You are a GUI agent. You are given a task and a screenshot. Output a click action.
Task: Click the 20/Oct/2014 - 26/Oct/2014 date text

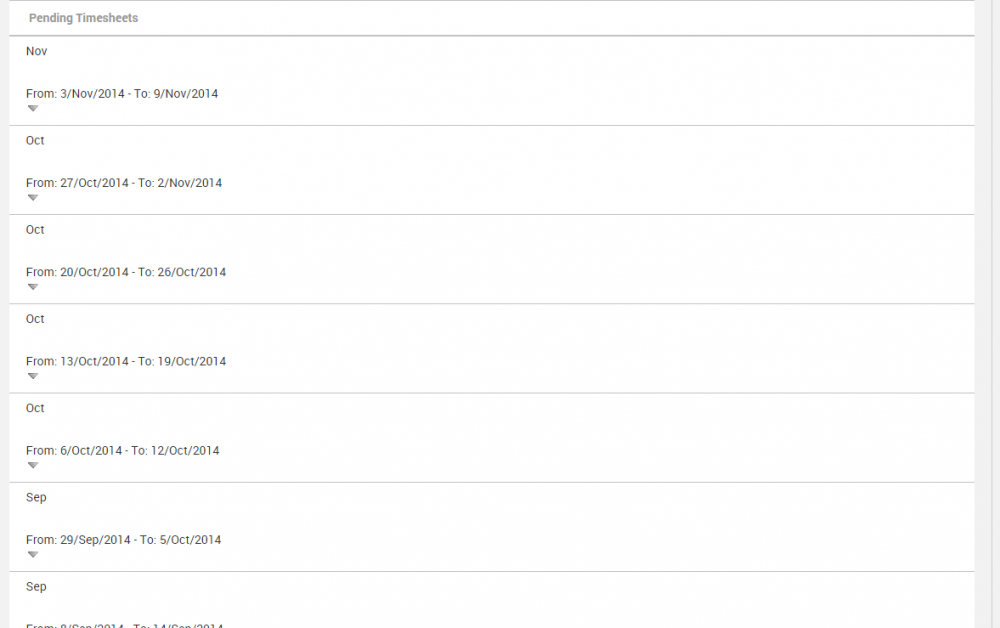pos(126,272)
